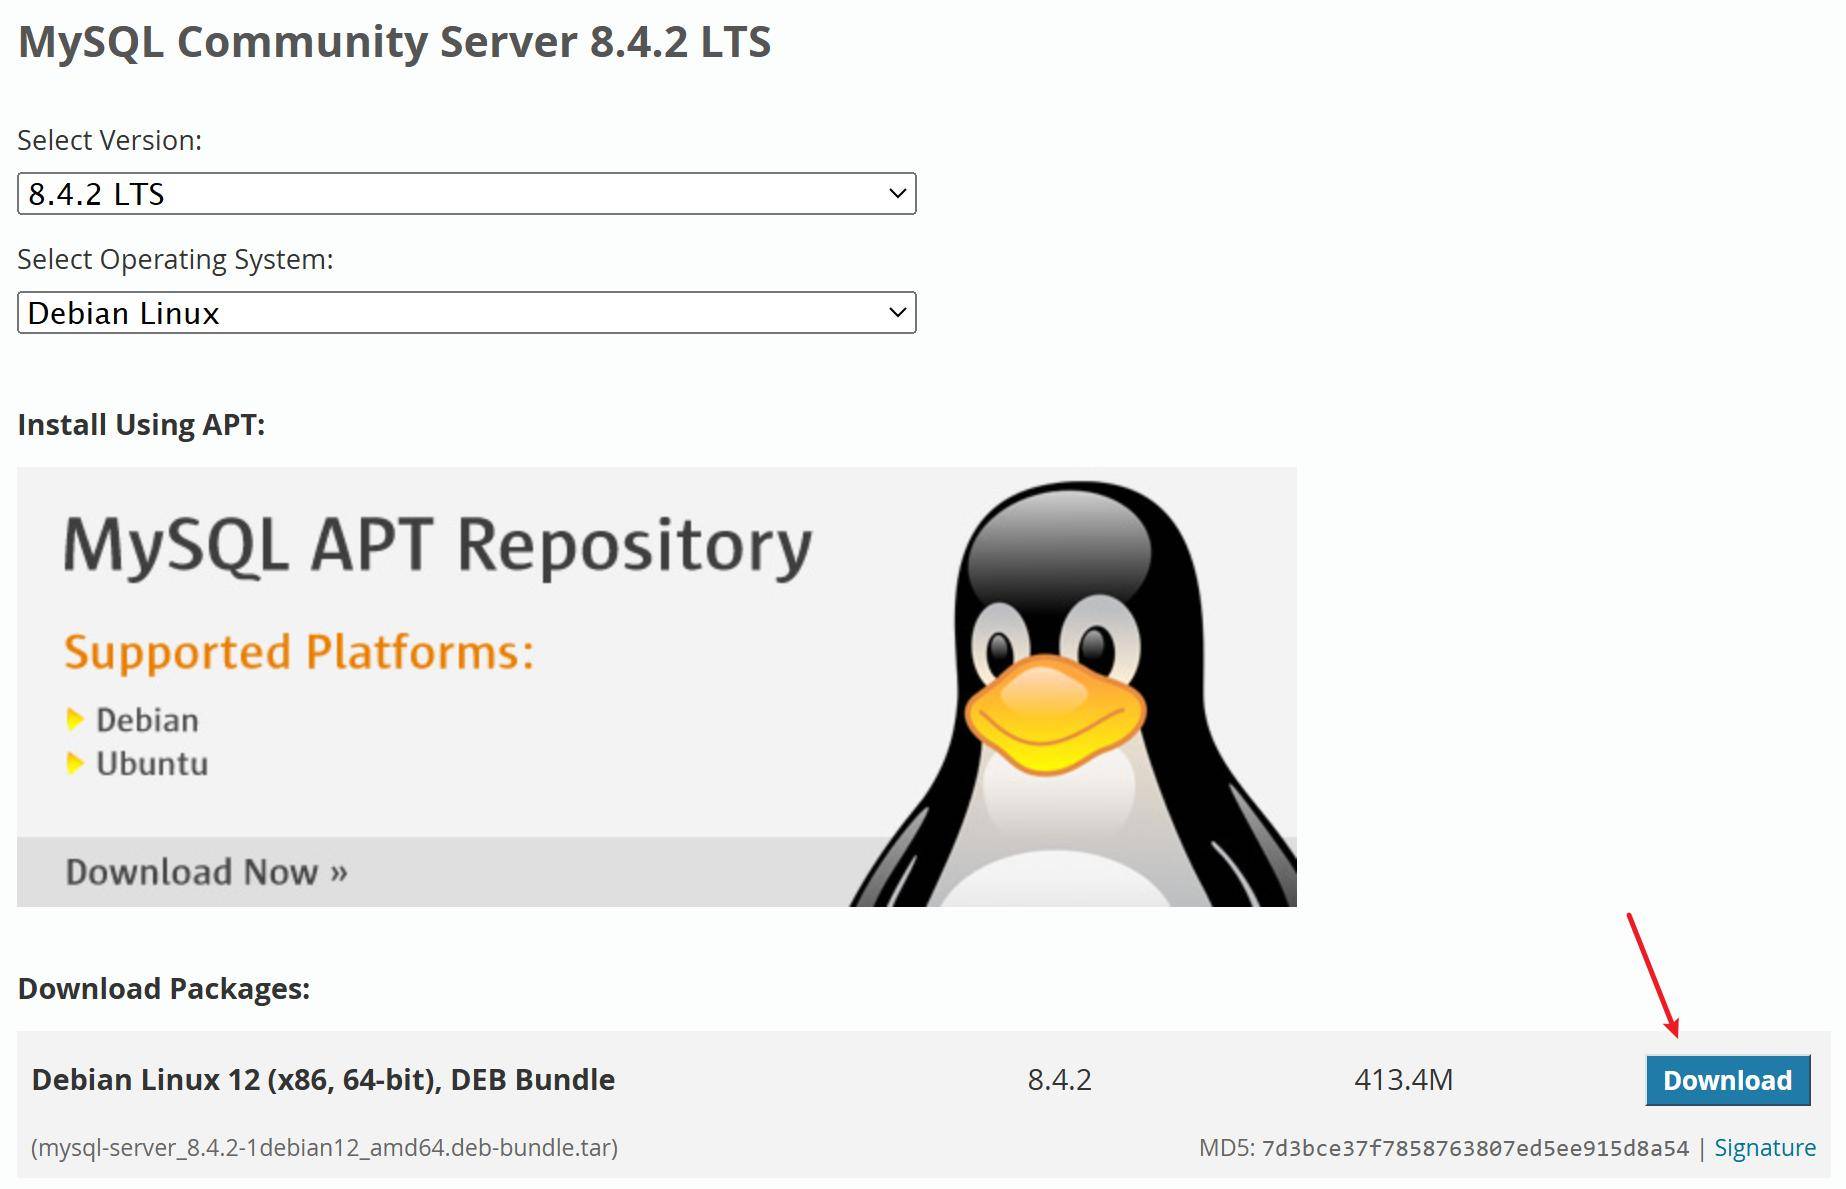Click the orange Supported Platforms text
The width and height of the screenshot is (1846, 1189).
click(299, 652)
